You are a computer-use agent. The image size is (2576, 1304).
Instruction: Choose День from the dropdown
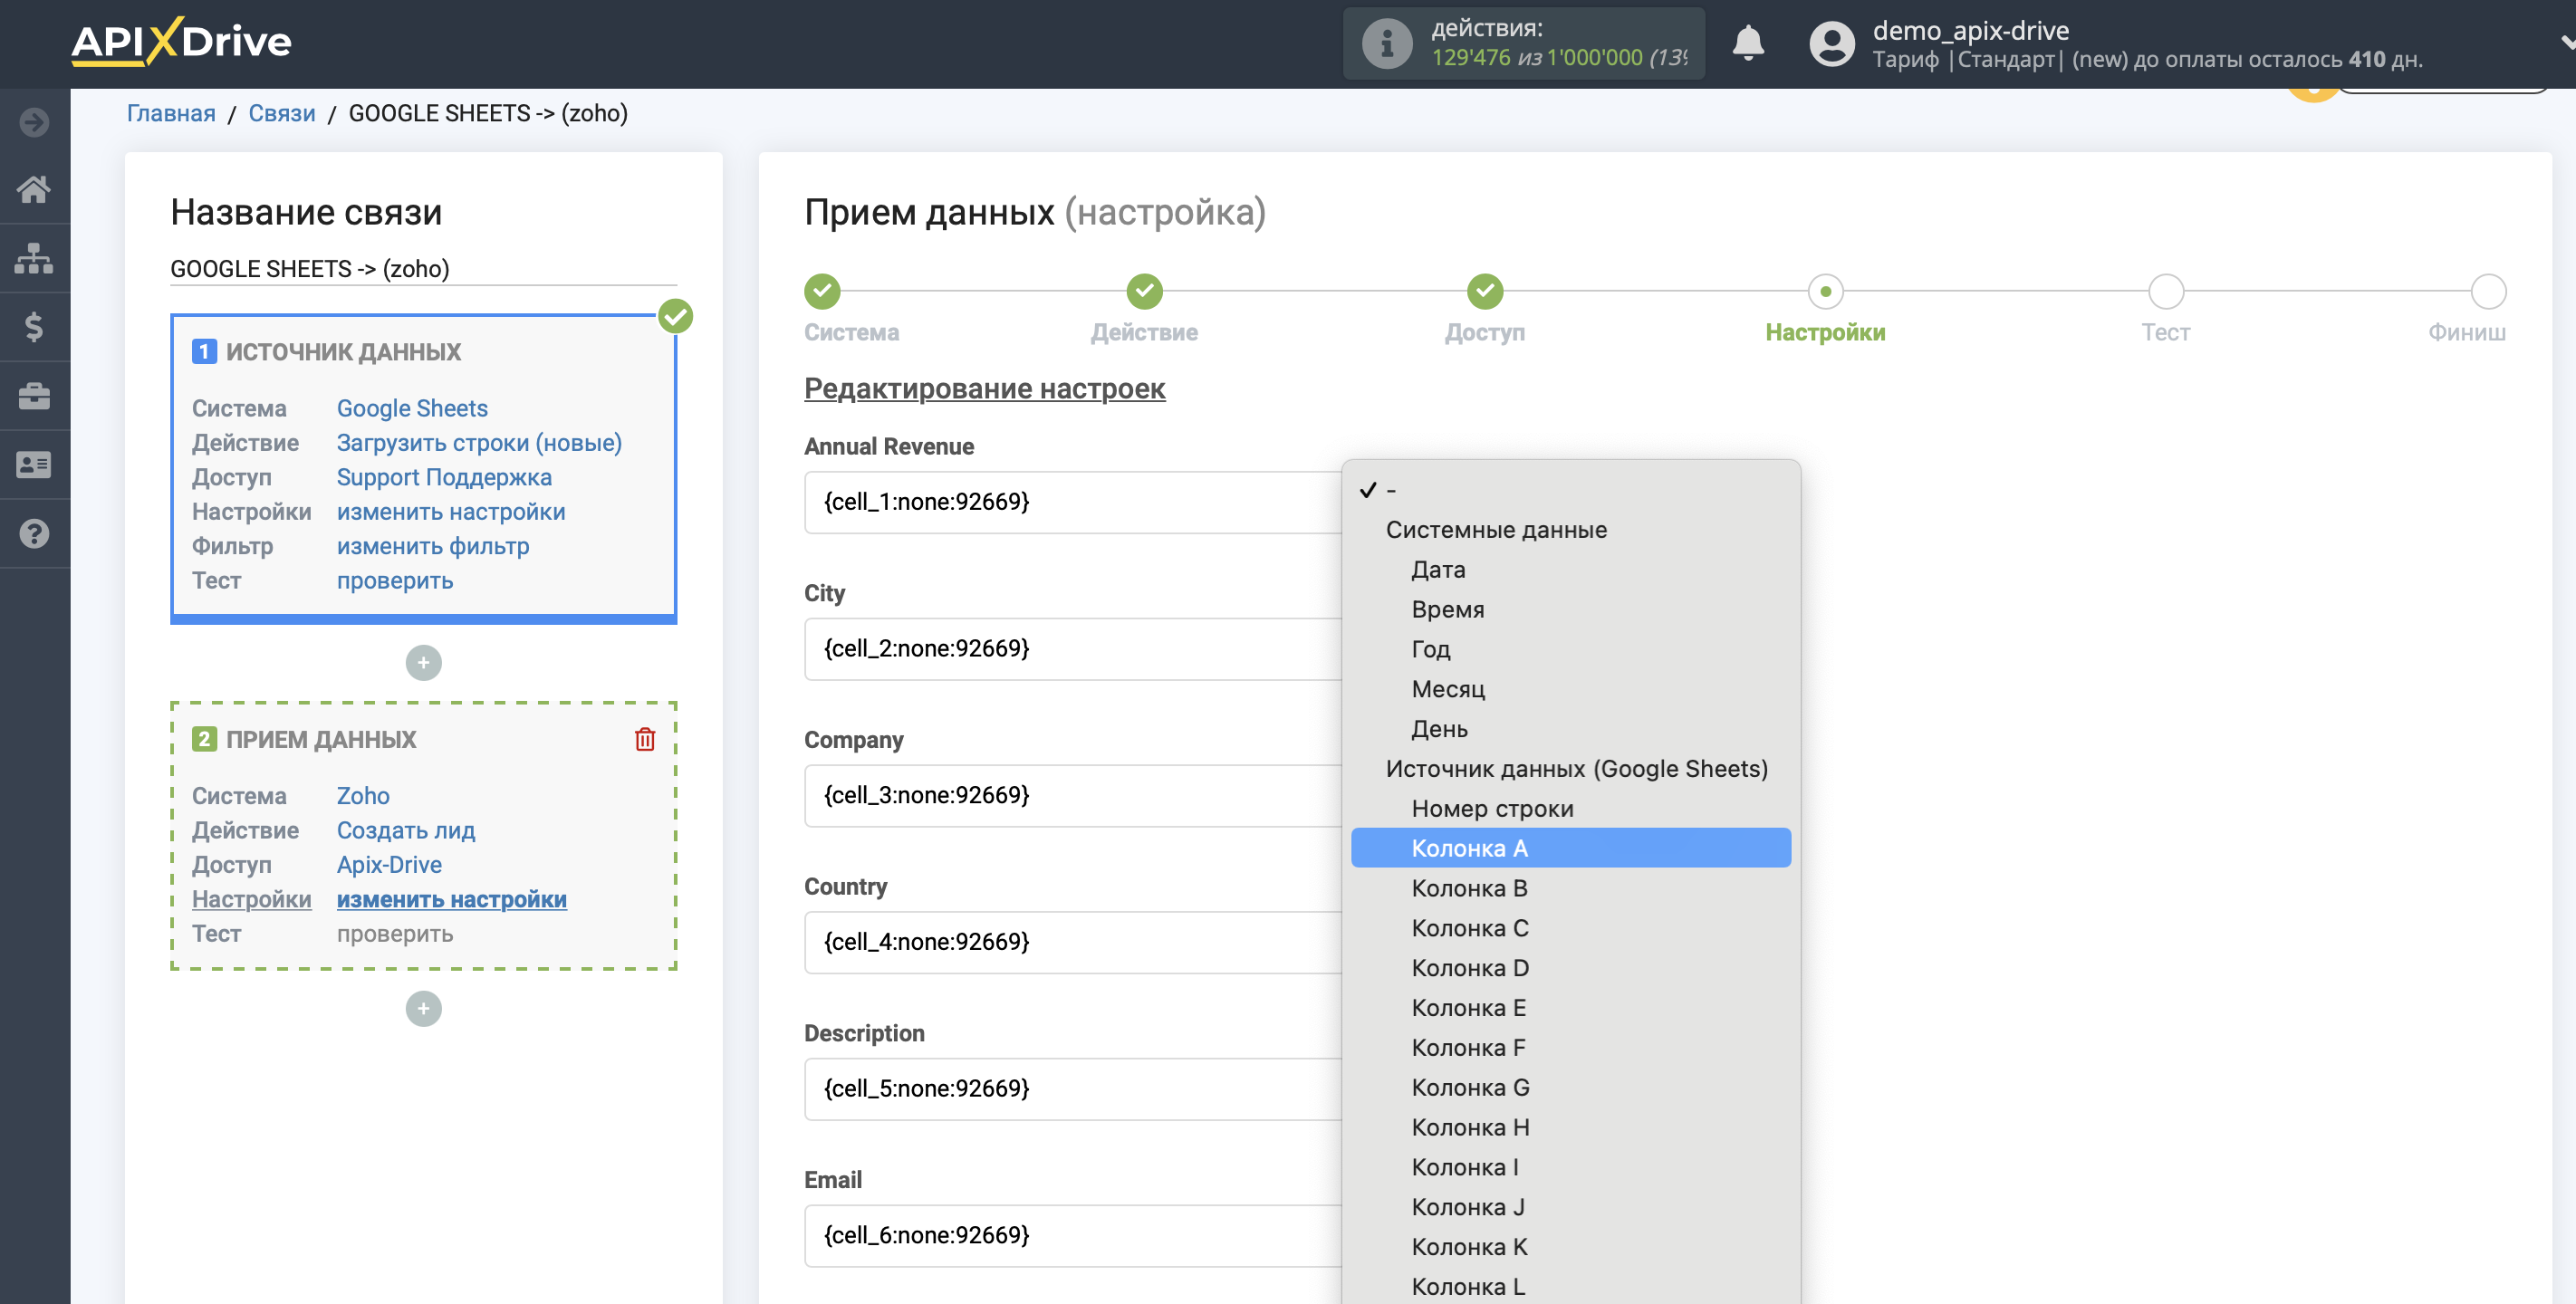[x=1570, y=729]
